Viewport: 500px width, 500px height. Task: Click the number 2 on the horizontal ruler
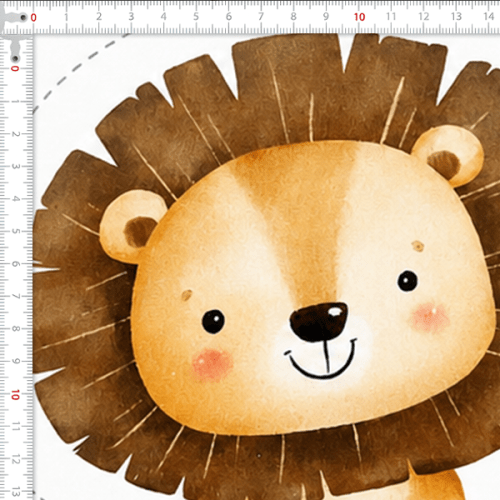click(99, 16)
